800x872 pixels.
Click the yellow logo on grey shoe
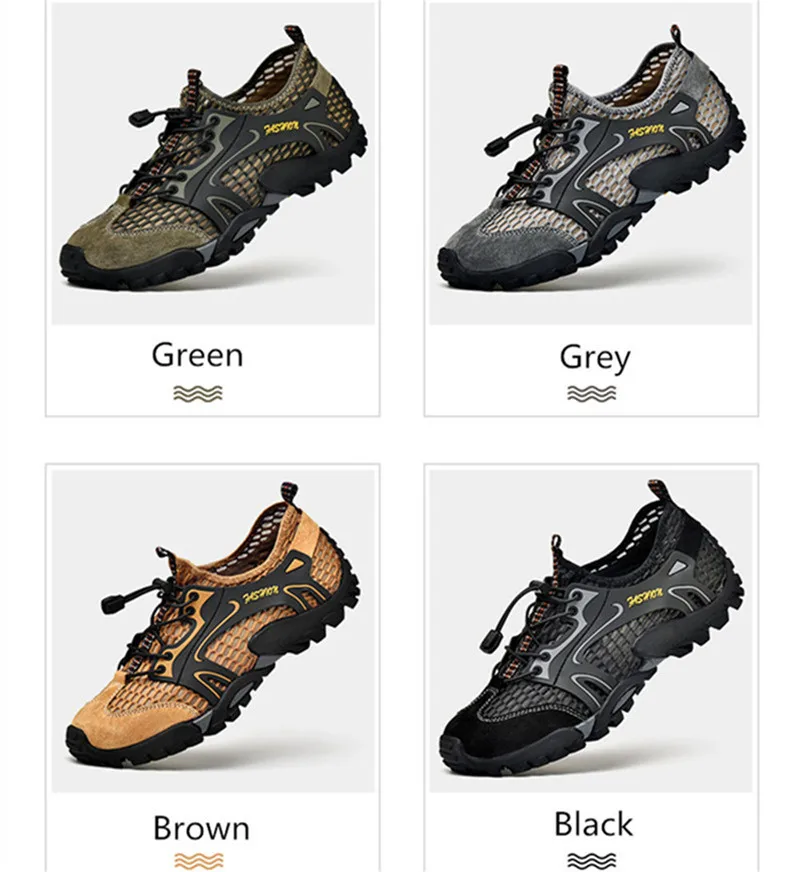646,131
